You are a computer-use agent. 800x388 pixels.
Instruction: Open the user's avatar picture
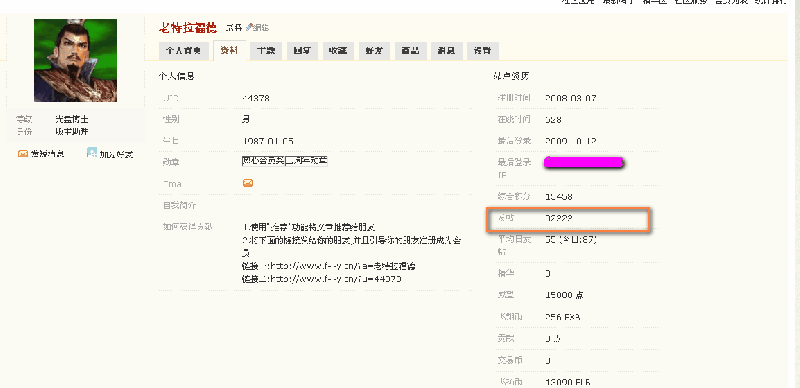pos(76,60)
